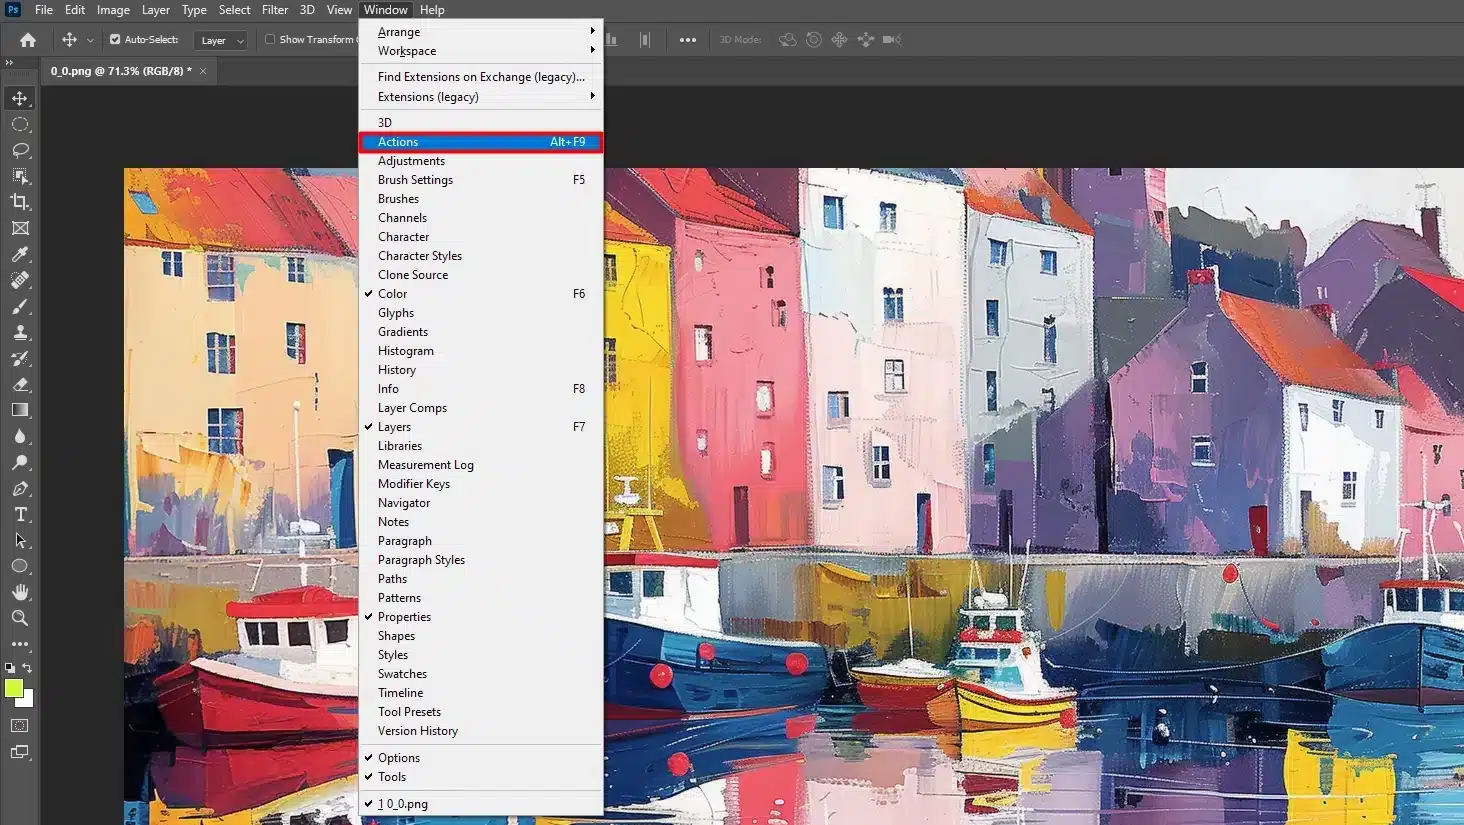Select the Brush tool
Image resolution: width=1464 pixels, height=825 pixels.
pyautogui.click(x=20, y=306)
